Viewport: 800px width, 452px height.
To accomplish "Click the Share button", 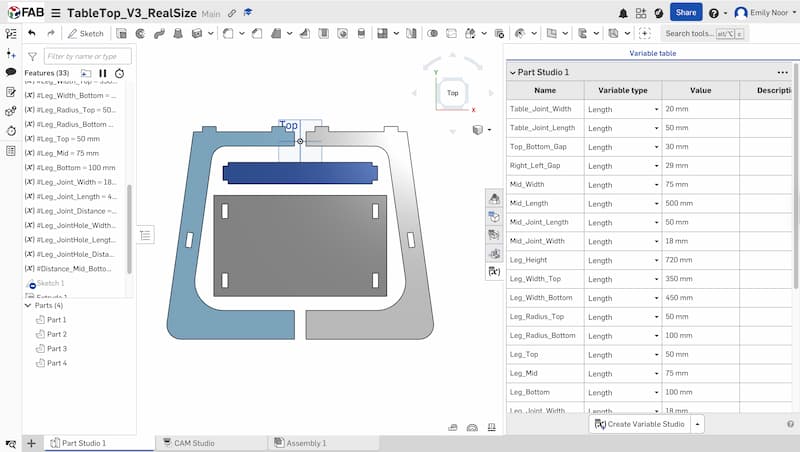I will click(x=686, y=13).
